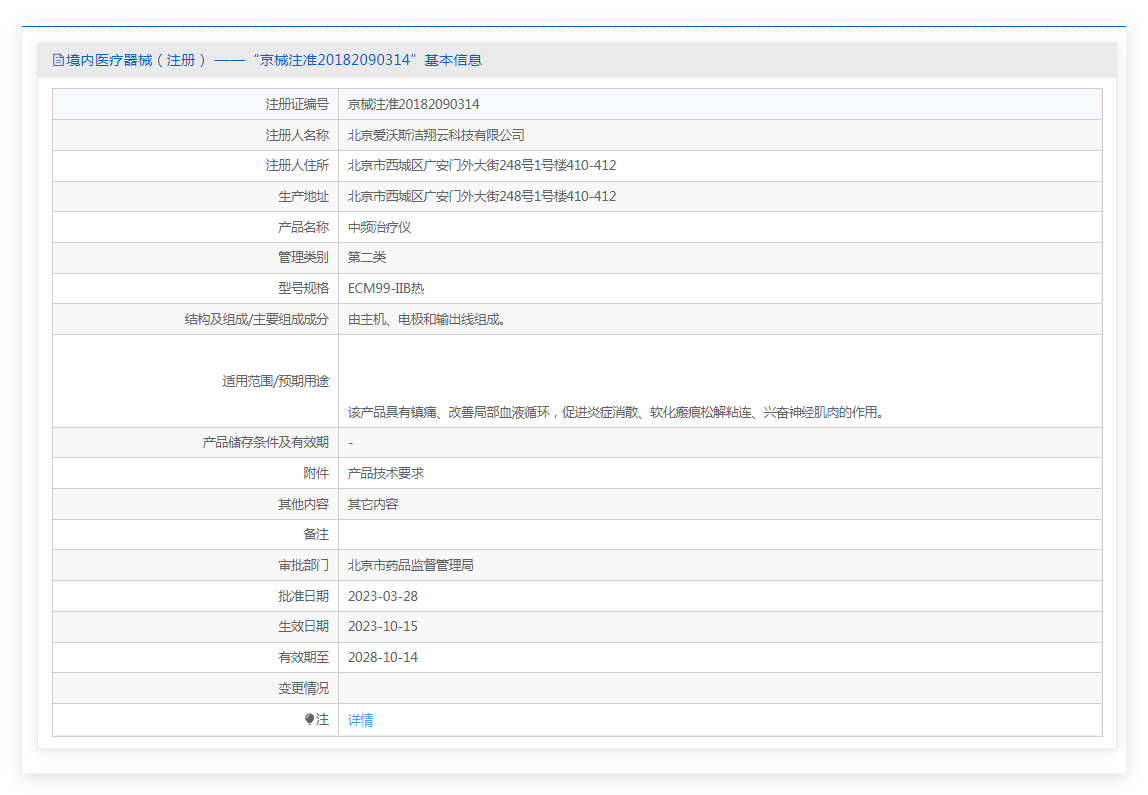Select model spec ECM99-IIB热
The height and width of the screenshot is (795, 1148).
click(x=386, y=288)
